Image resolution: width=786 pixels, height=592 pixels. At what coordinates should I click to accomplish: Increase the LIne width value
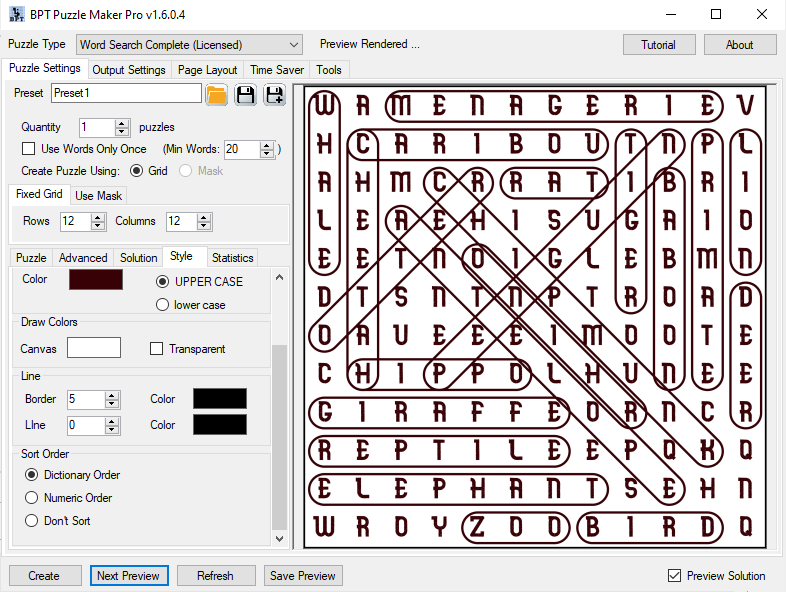112,422
